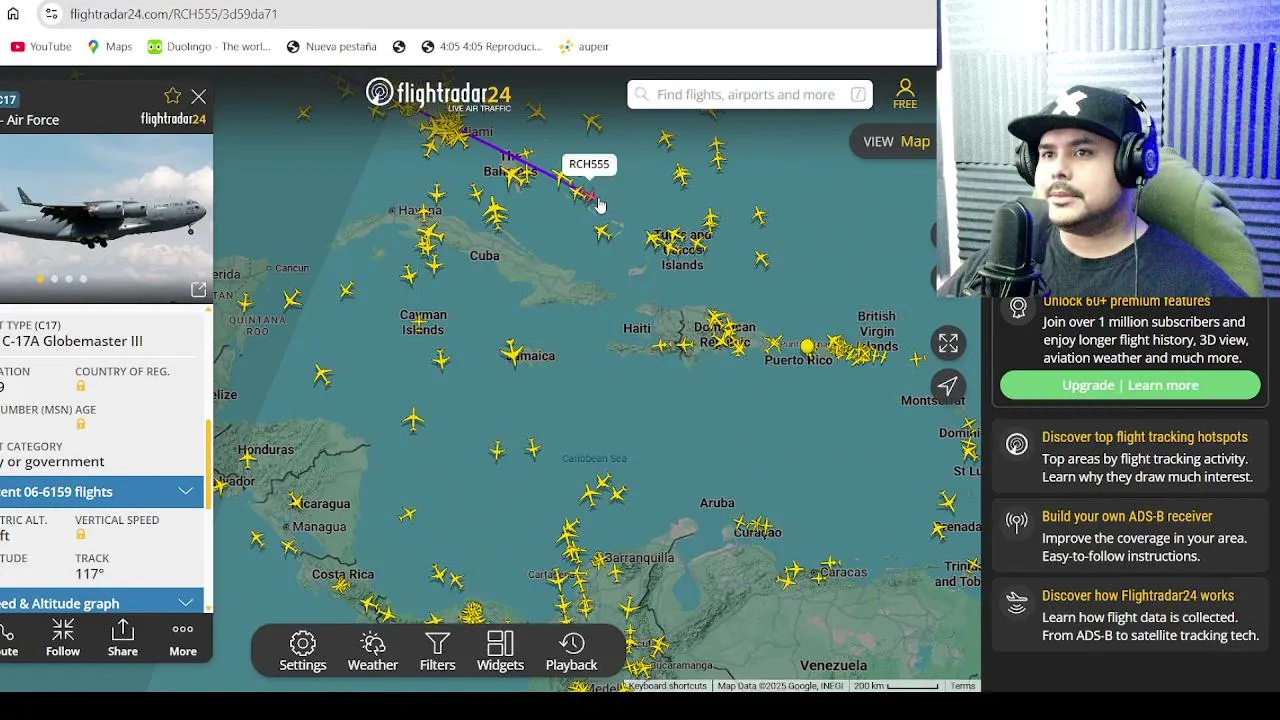Click the C-17A Globemaster III aircraft type text

(72, 341)
